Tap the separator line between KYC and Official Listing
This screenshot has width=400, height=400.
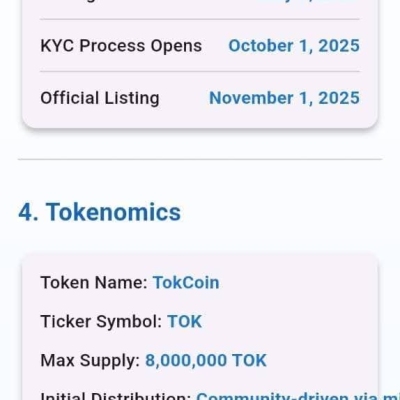point(200,71)
